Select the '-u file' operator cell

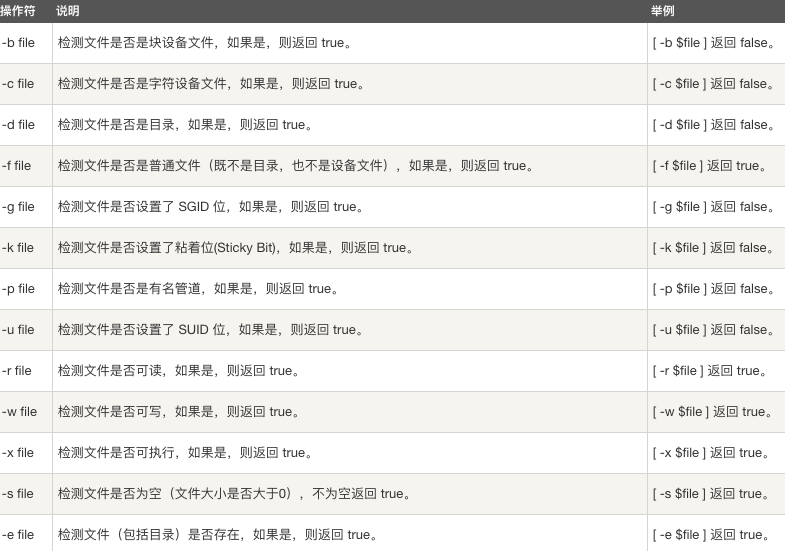pyautogui.click(x=18, y=330)
